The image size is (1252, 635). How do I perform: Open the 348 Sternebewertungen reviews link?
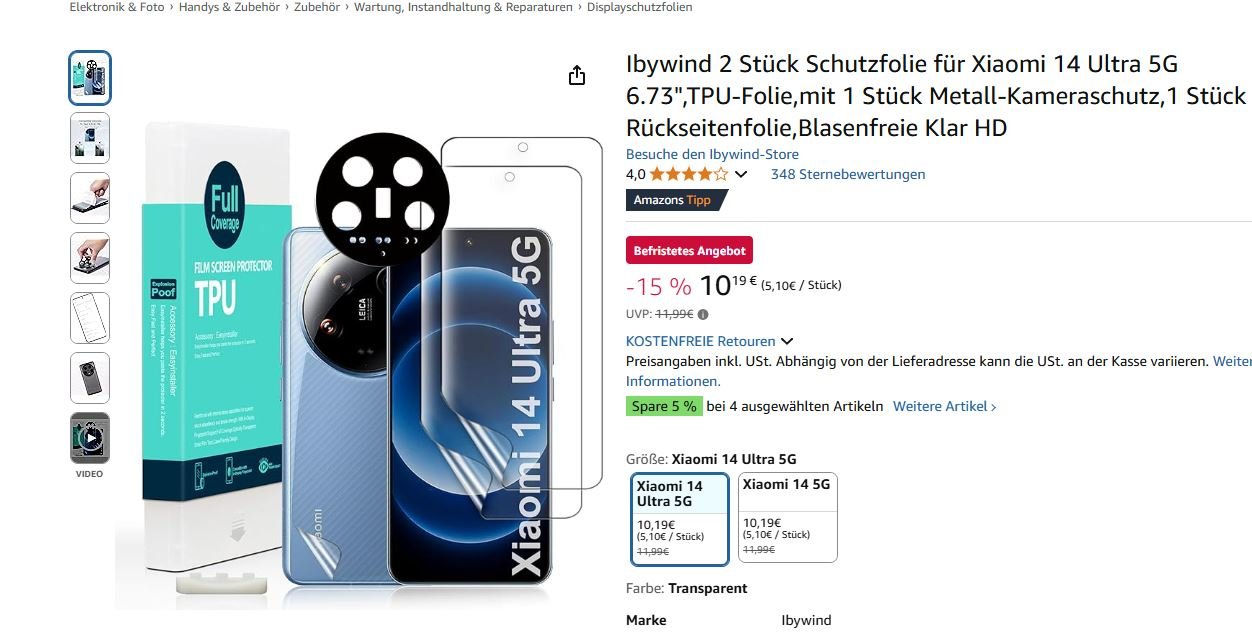(x=848, y=174)
